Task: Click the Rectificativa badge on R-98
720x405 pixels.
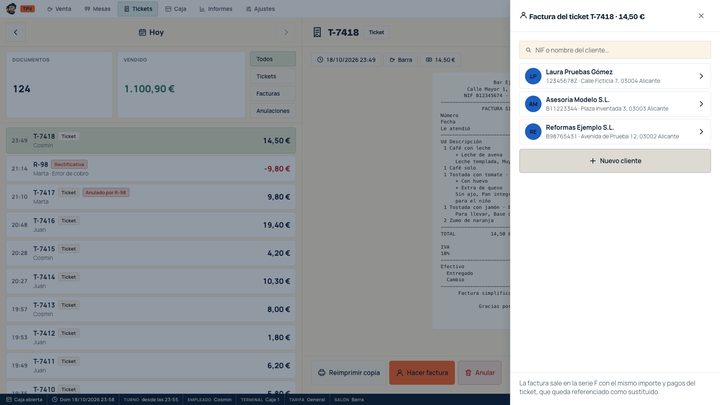Action: point(69,164)
